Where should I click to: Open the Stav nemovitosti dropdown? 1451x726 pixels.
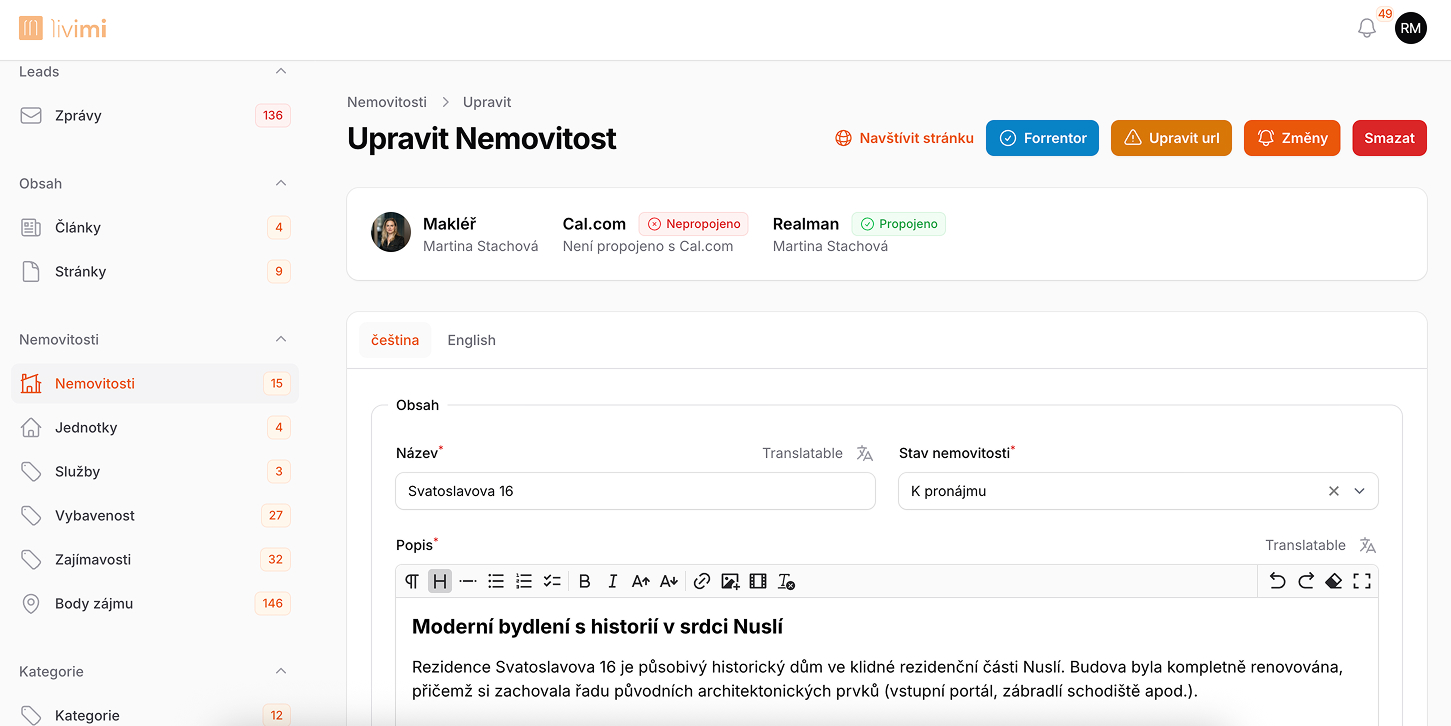pos(1359,491)
